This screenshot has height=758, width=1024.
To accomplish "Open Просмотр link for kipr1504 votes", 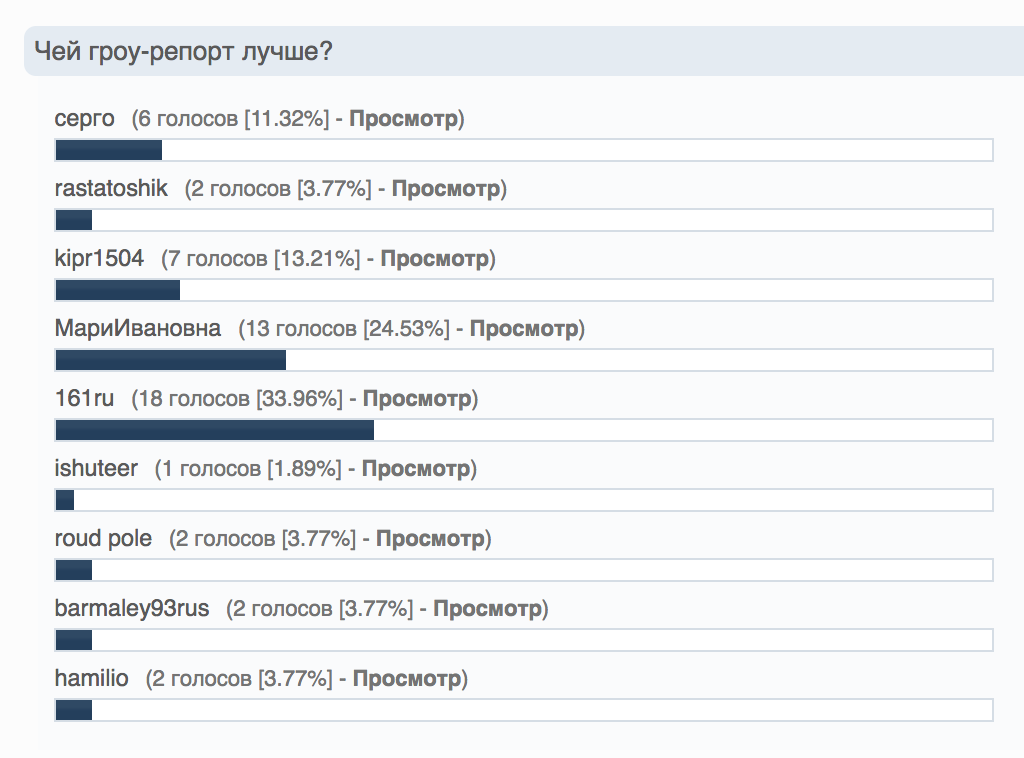I will [435, 259].
